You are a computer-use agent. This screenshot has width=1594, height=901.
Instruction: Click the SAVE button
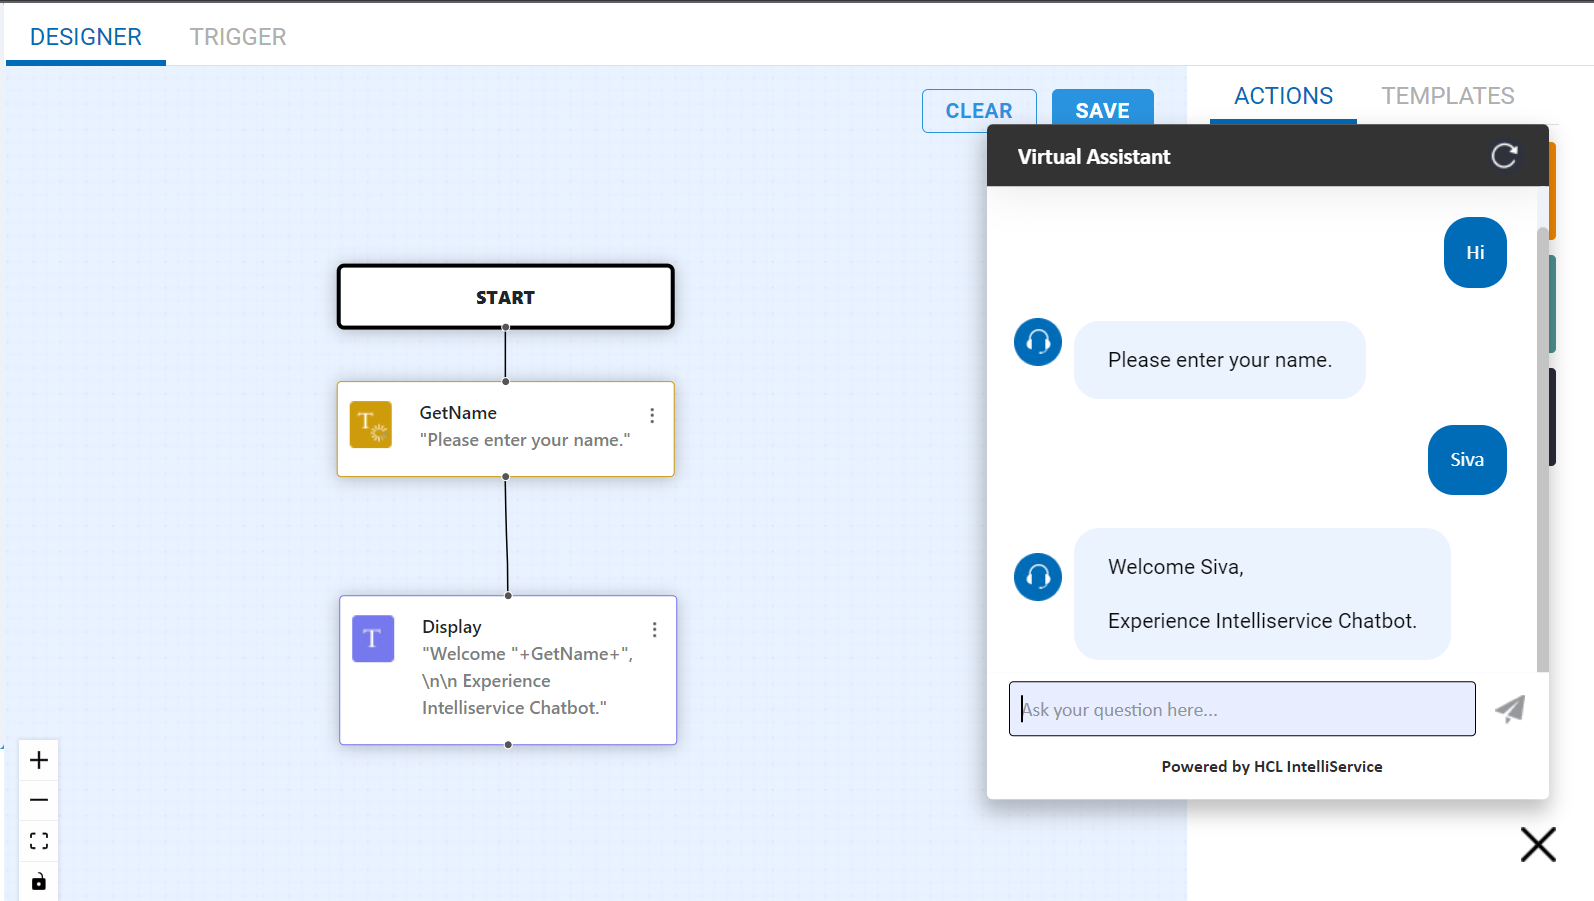[x=1102, y=110]
